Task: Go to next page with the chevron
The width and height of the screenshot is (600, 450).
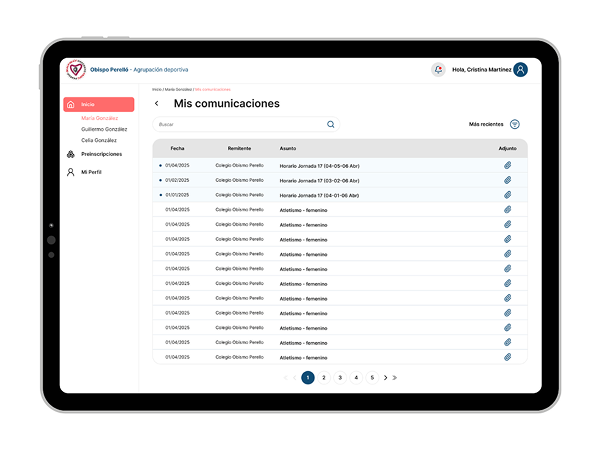Action: click(x=385, y=378)
